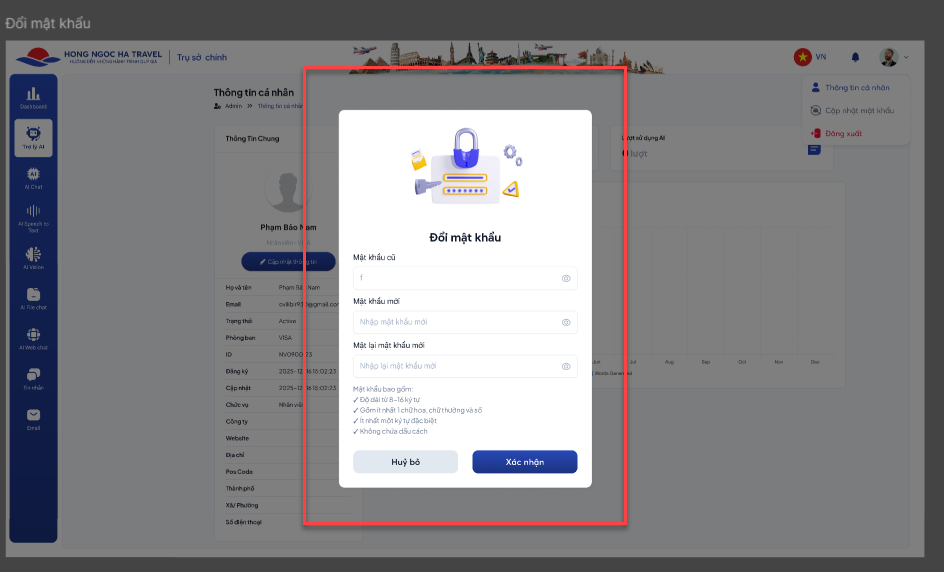Confirm with the Xác nhận button

point(524,462)
